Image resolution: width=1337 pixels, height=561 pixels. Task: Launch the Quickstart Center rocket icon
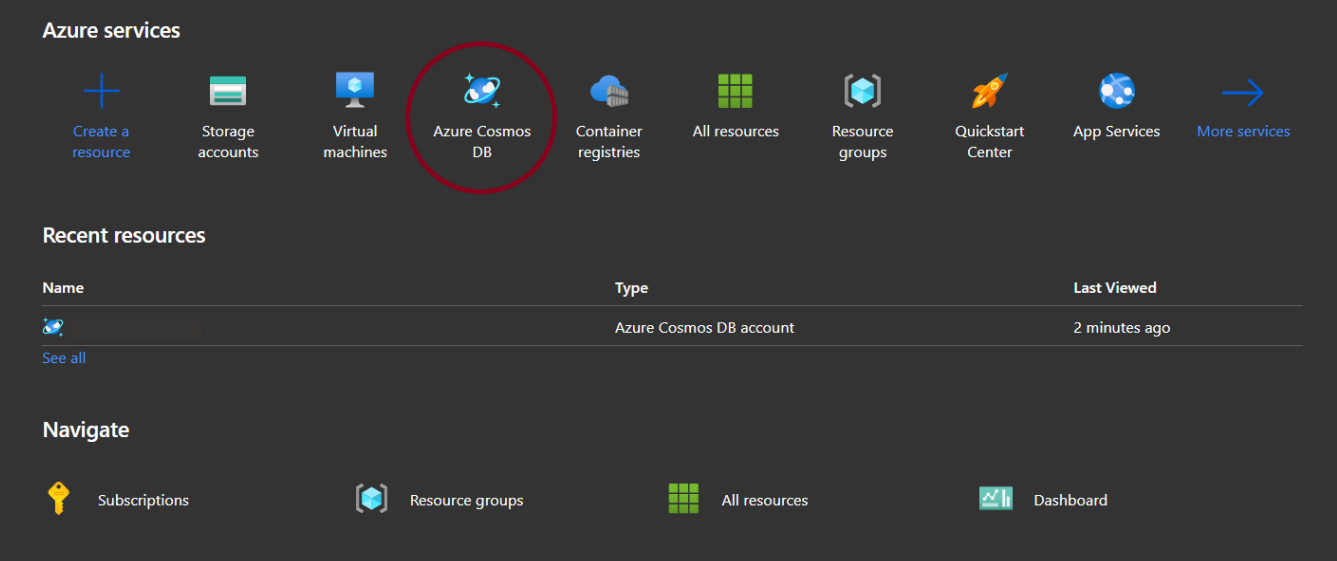pyautogui.click(x=989, y=92)
